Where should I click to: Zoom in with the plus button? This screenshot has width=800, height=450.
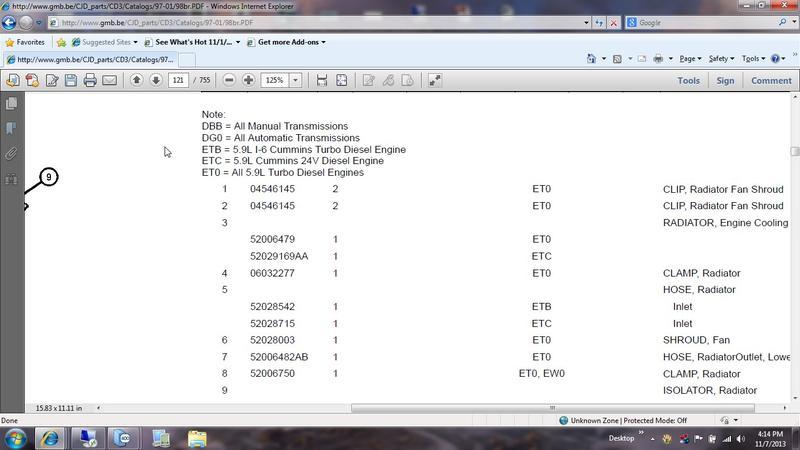[248, 80]
